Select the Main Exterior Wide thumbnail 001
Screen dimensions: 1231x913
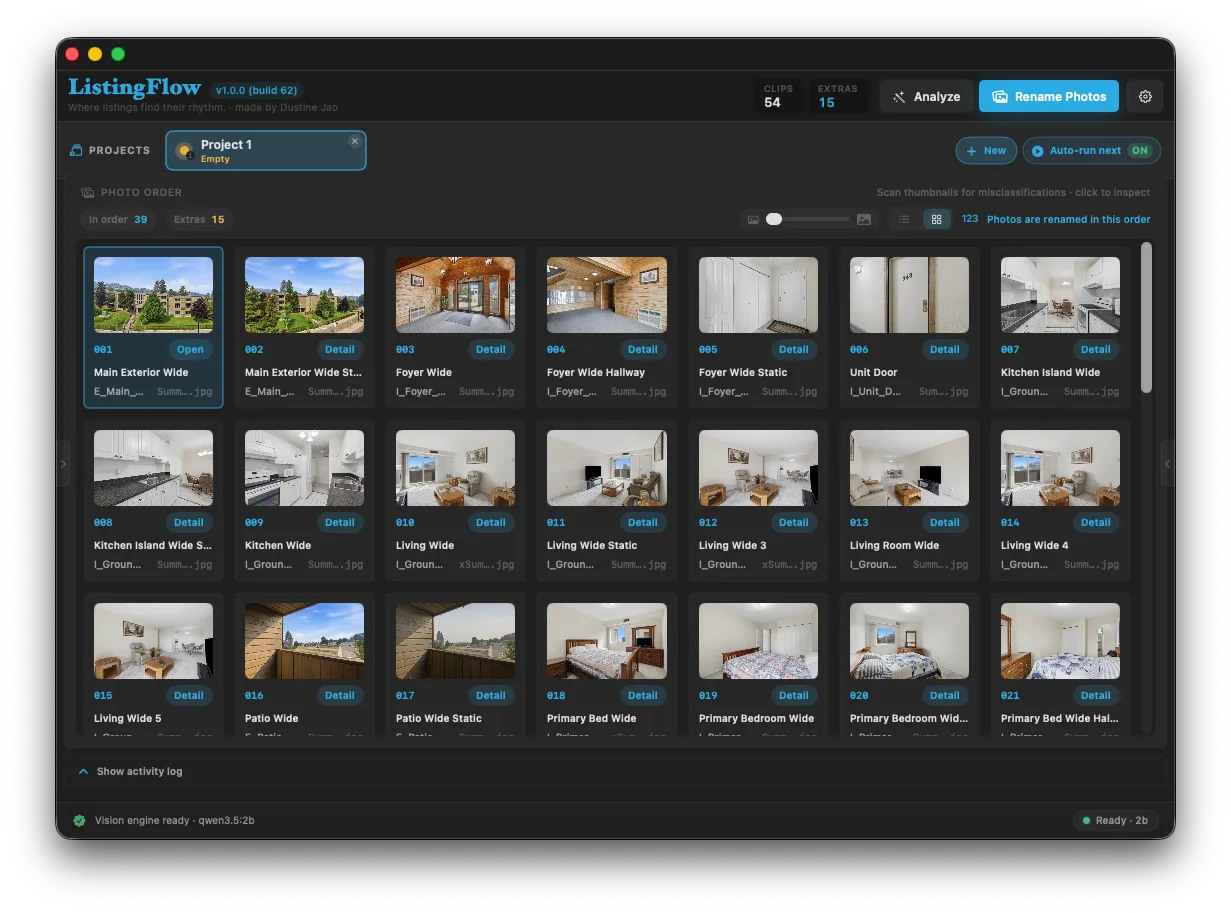click(153, 295)
